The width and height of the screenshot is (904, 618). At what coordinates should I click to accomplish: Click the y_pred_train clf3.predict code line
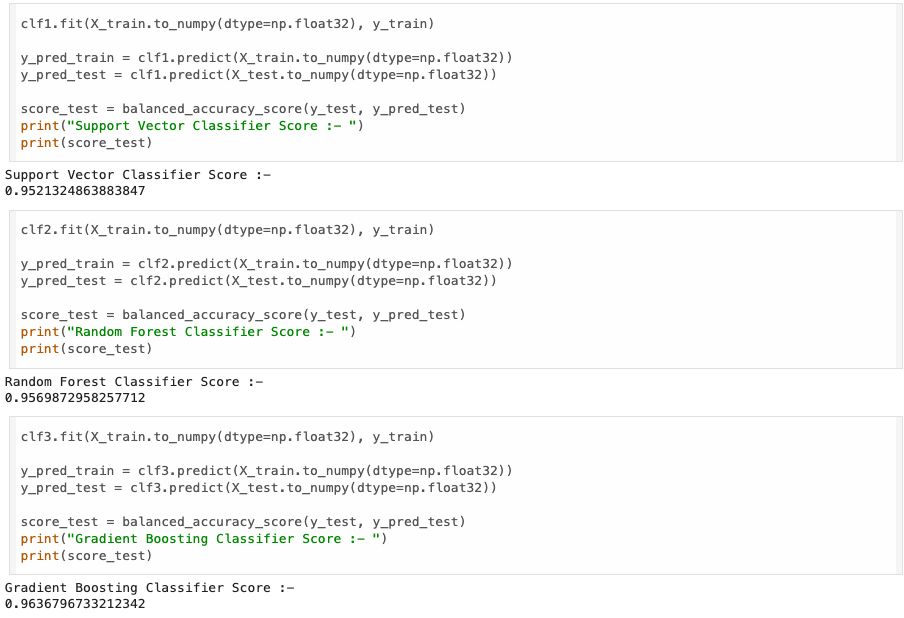point(266,471)
